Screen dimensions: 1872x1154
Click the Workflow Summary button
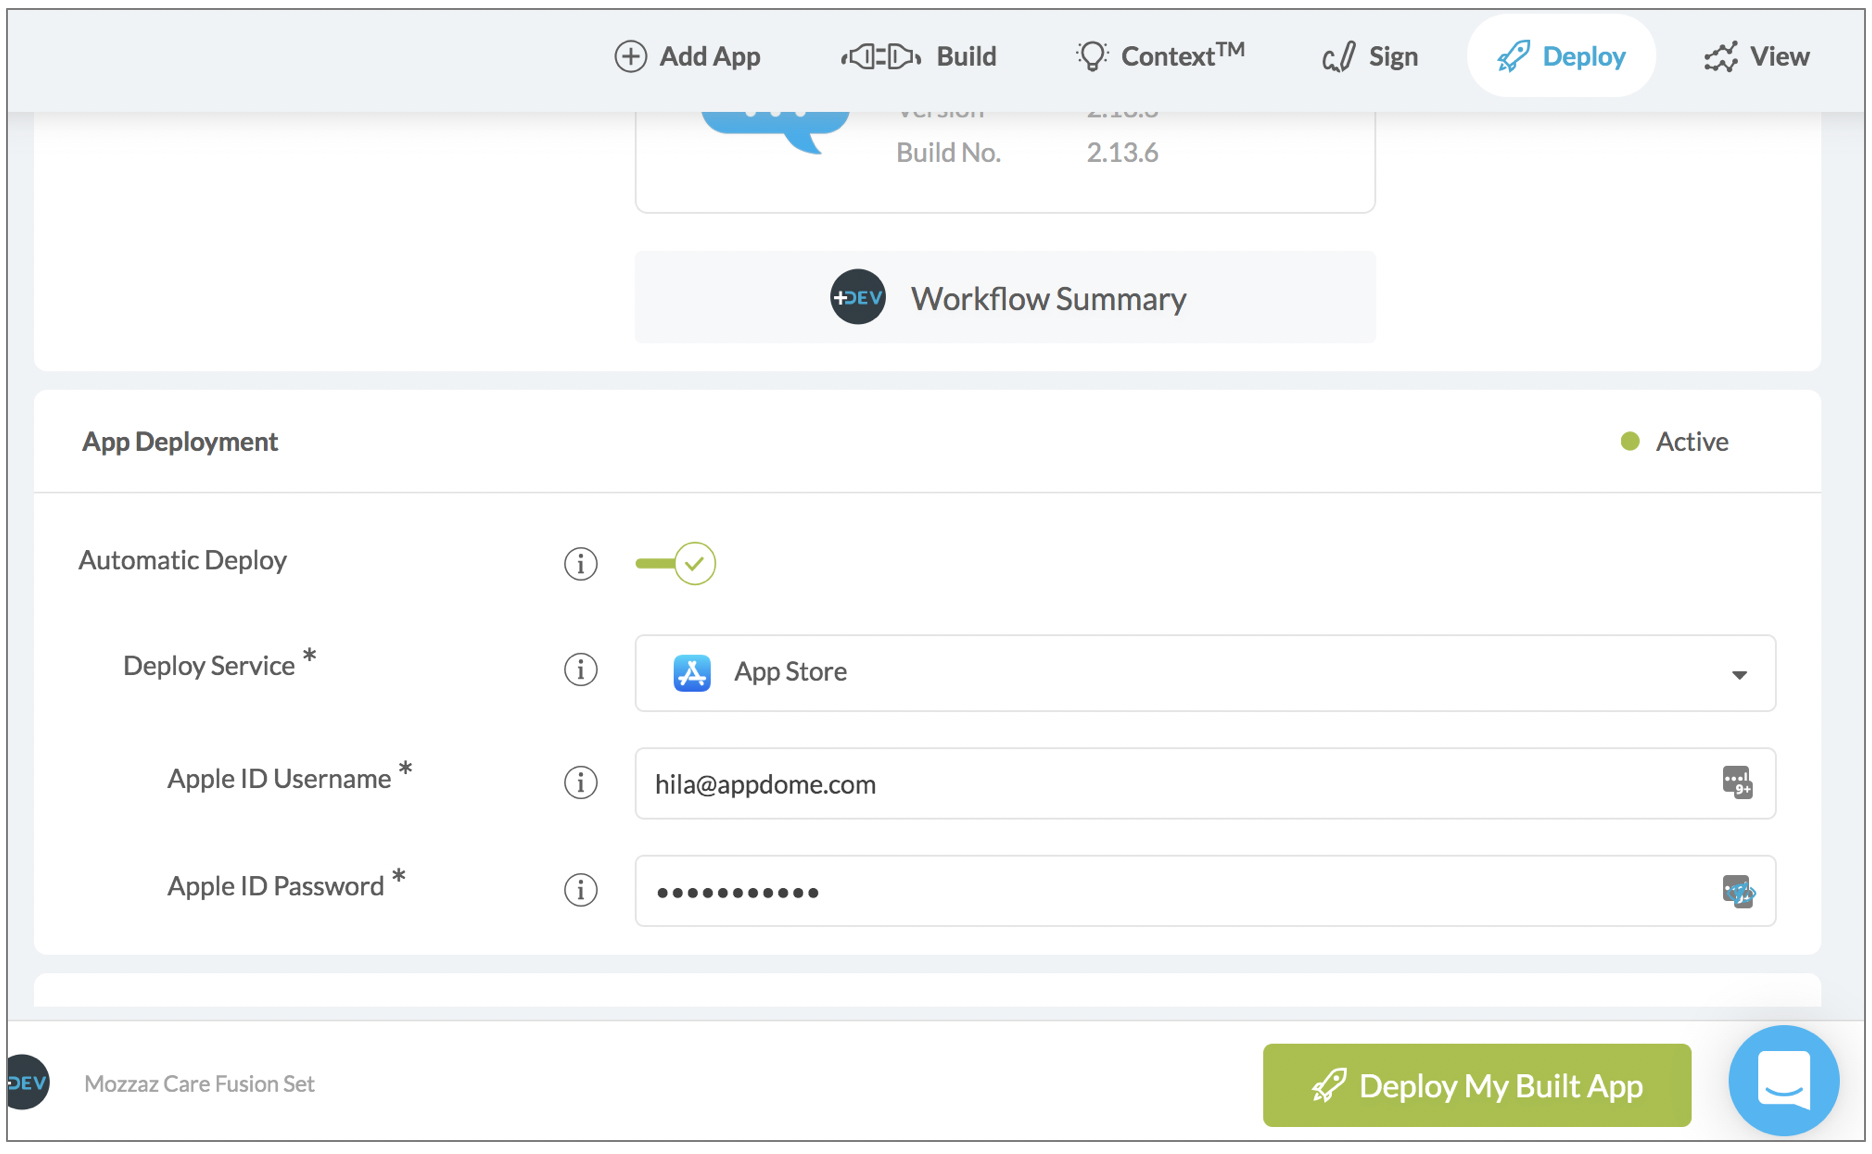click(x=1005, y=298)
